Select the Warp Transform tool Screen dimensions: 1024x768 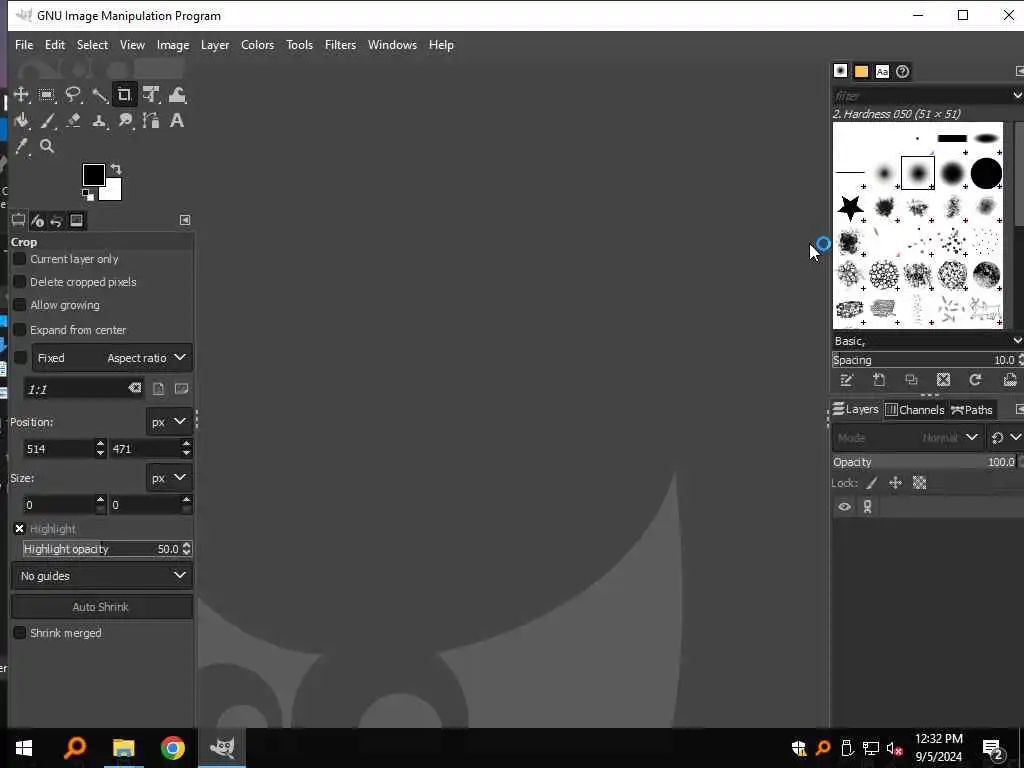click(x=177, y=95)
